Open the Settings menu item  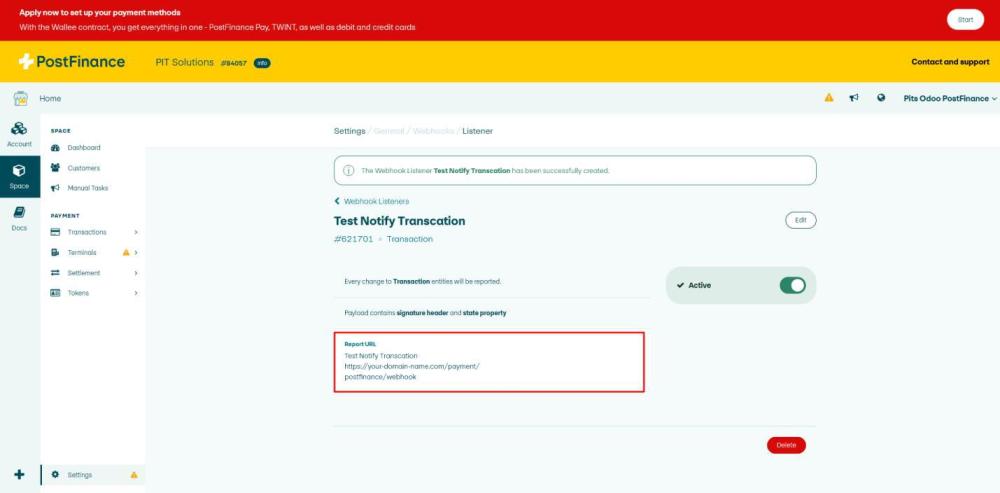pos(92,475)
